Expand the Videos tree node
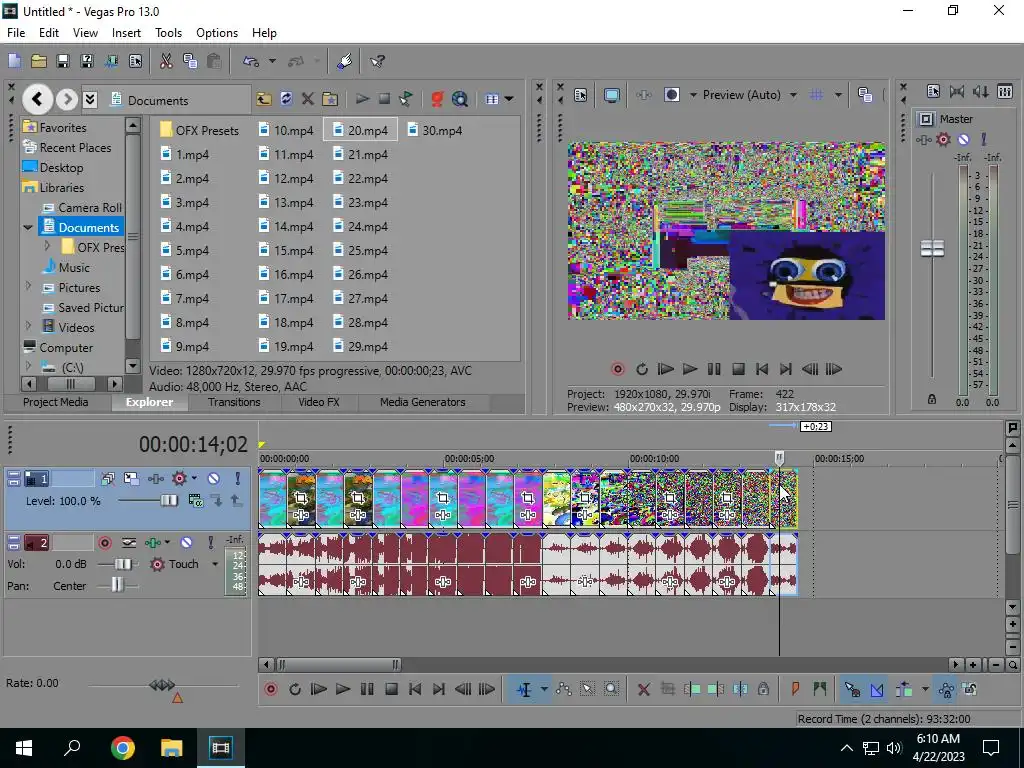The height and width of the screenshot is (768, 1024). point(28,325)
